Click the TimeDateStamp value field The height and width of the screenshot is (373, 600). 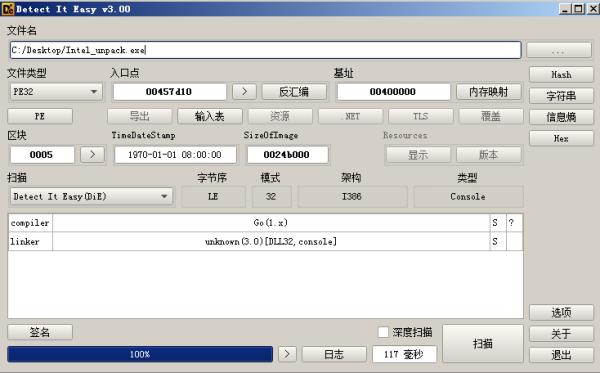(x=175, y=155)
